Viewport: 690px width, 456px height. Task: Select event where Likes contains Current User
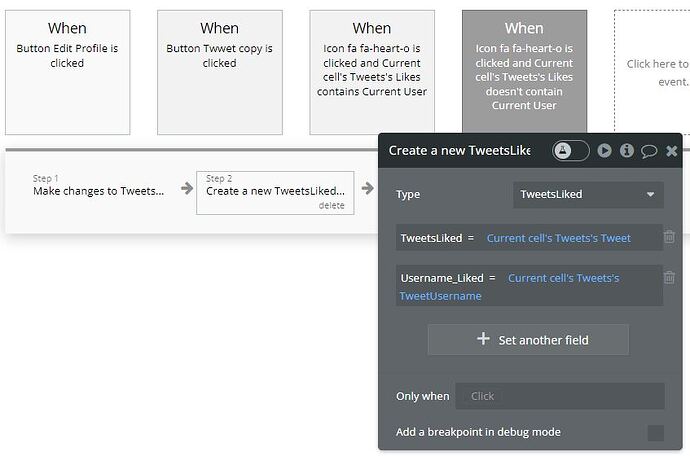(x=372, y=73)
